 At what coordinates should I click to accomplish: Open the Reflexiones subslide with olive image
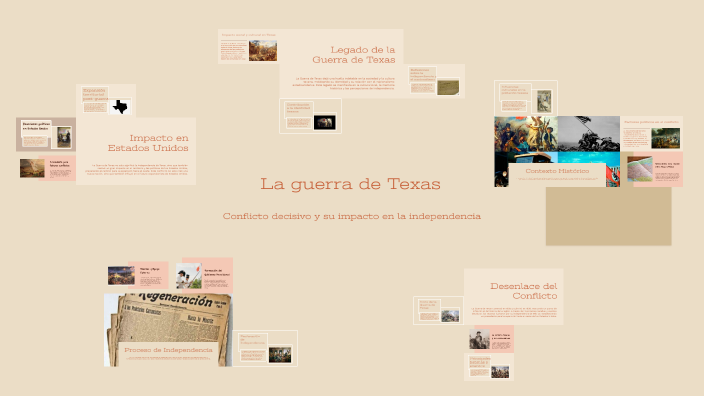click(435, 81)
